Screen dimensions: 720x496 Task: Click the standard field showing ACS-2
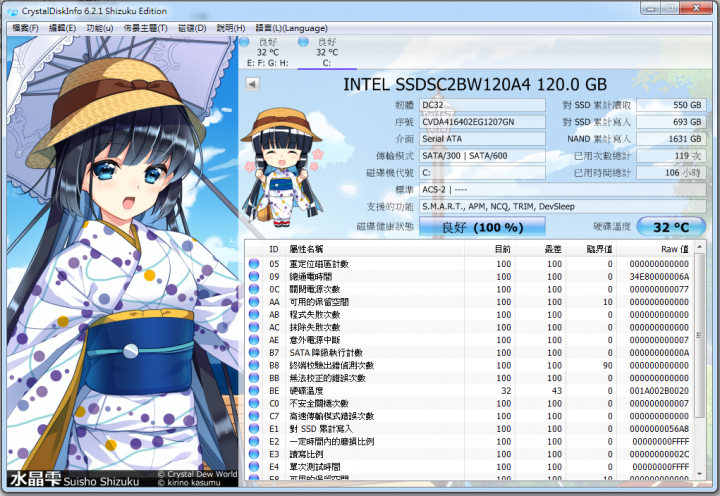tap(562, 190)
